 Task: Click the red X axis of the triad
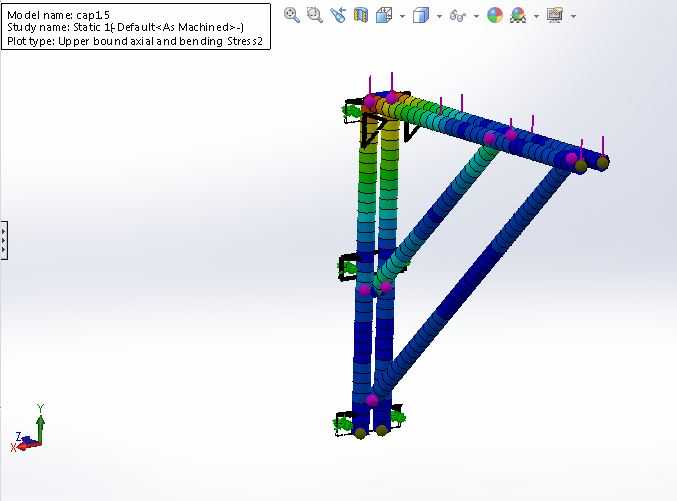[26, 447]
